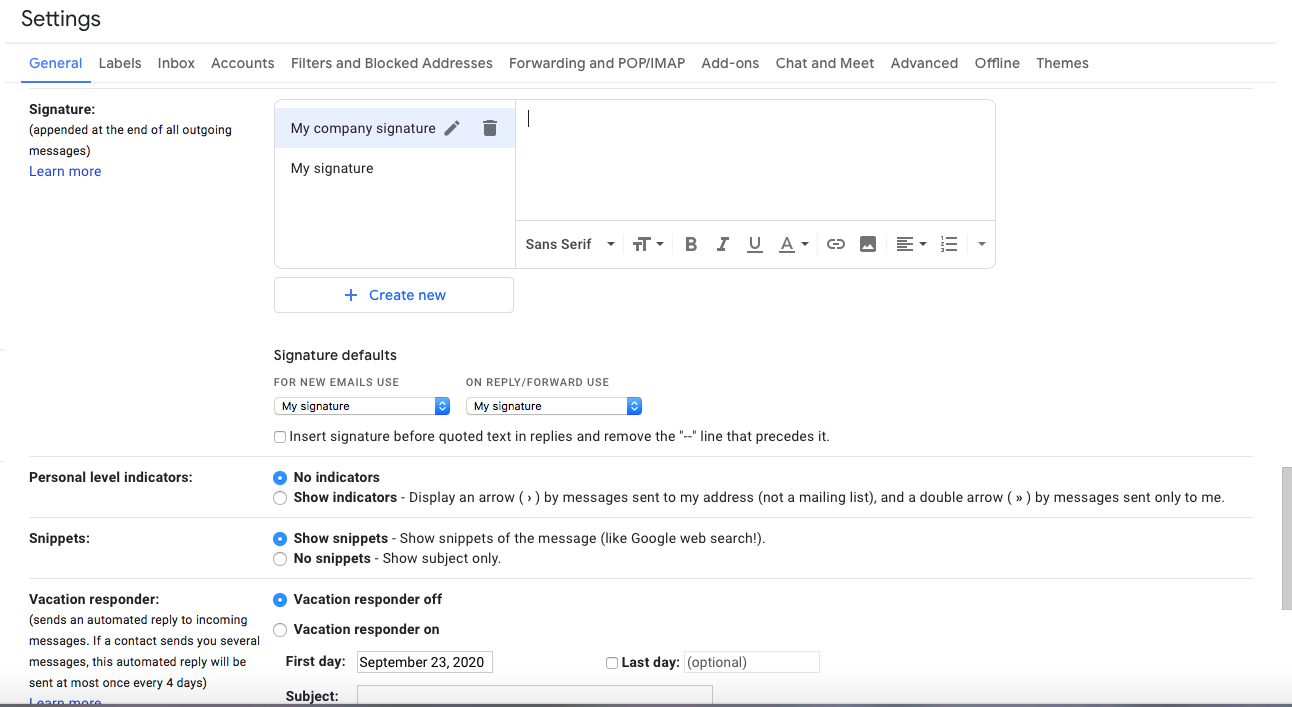Open the 'For new emails use' signature dropdown
The width and height of the screenshot is (1292, 707).
pyautogui.click(x=361, y=405)
